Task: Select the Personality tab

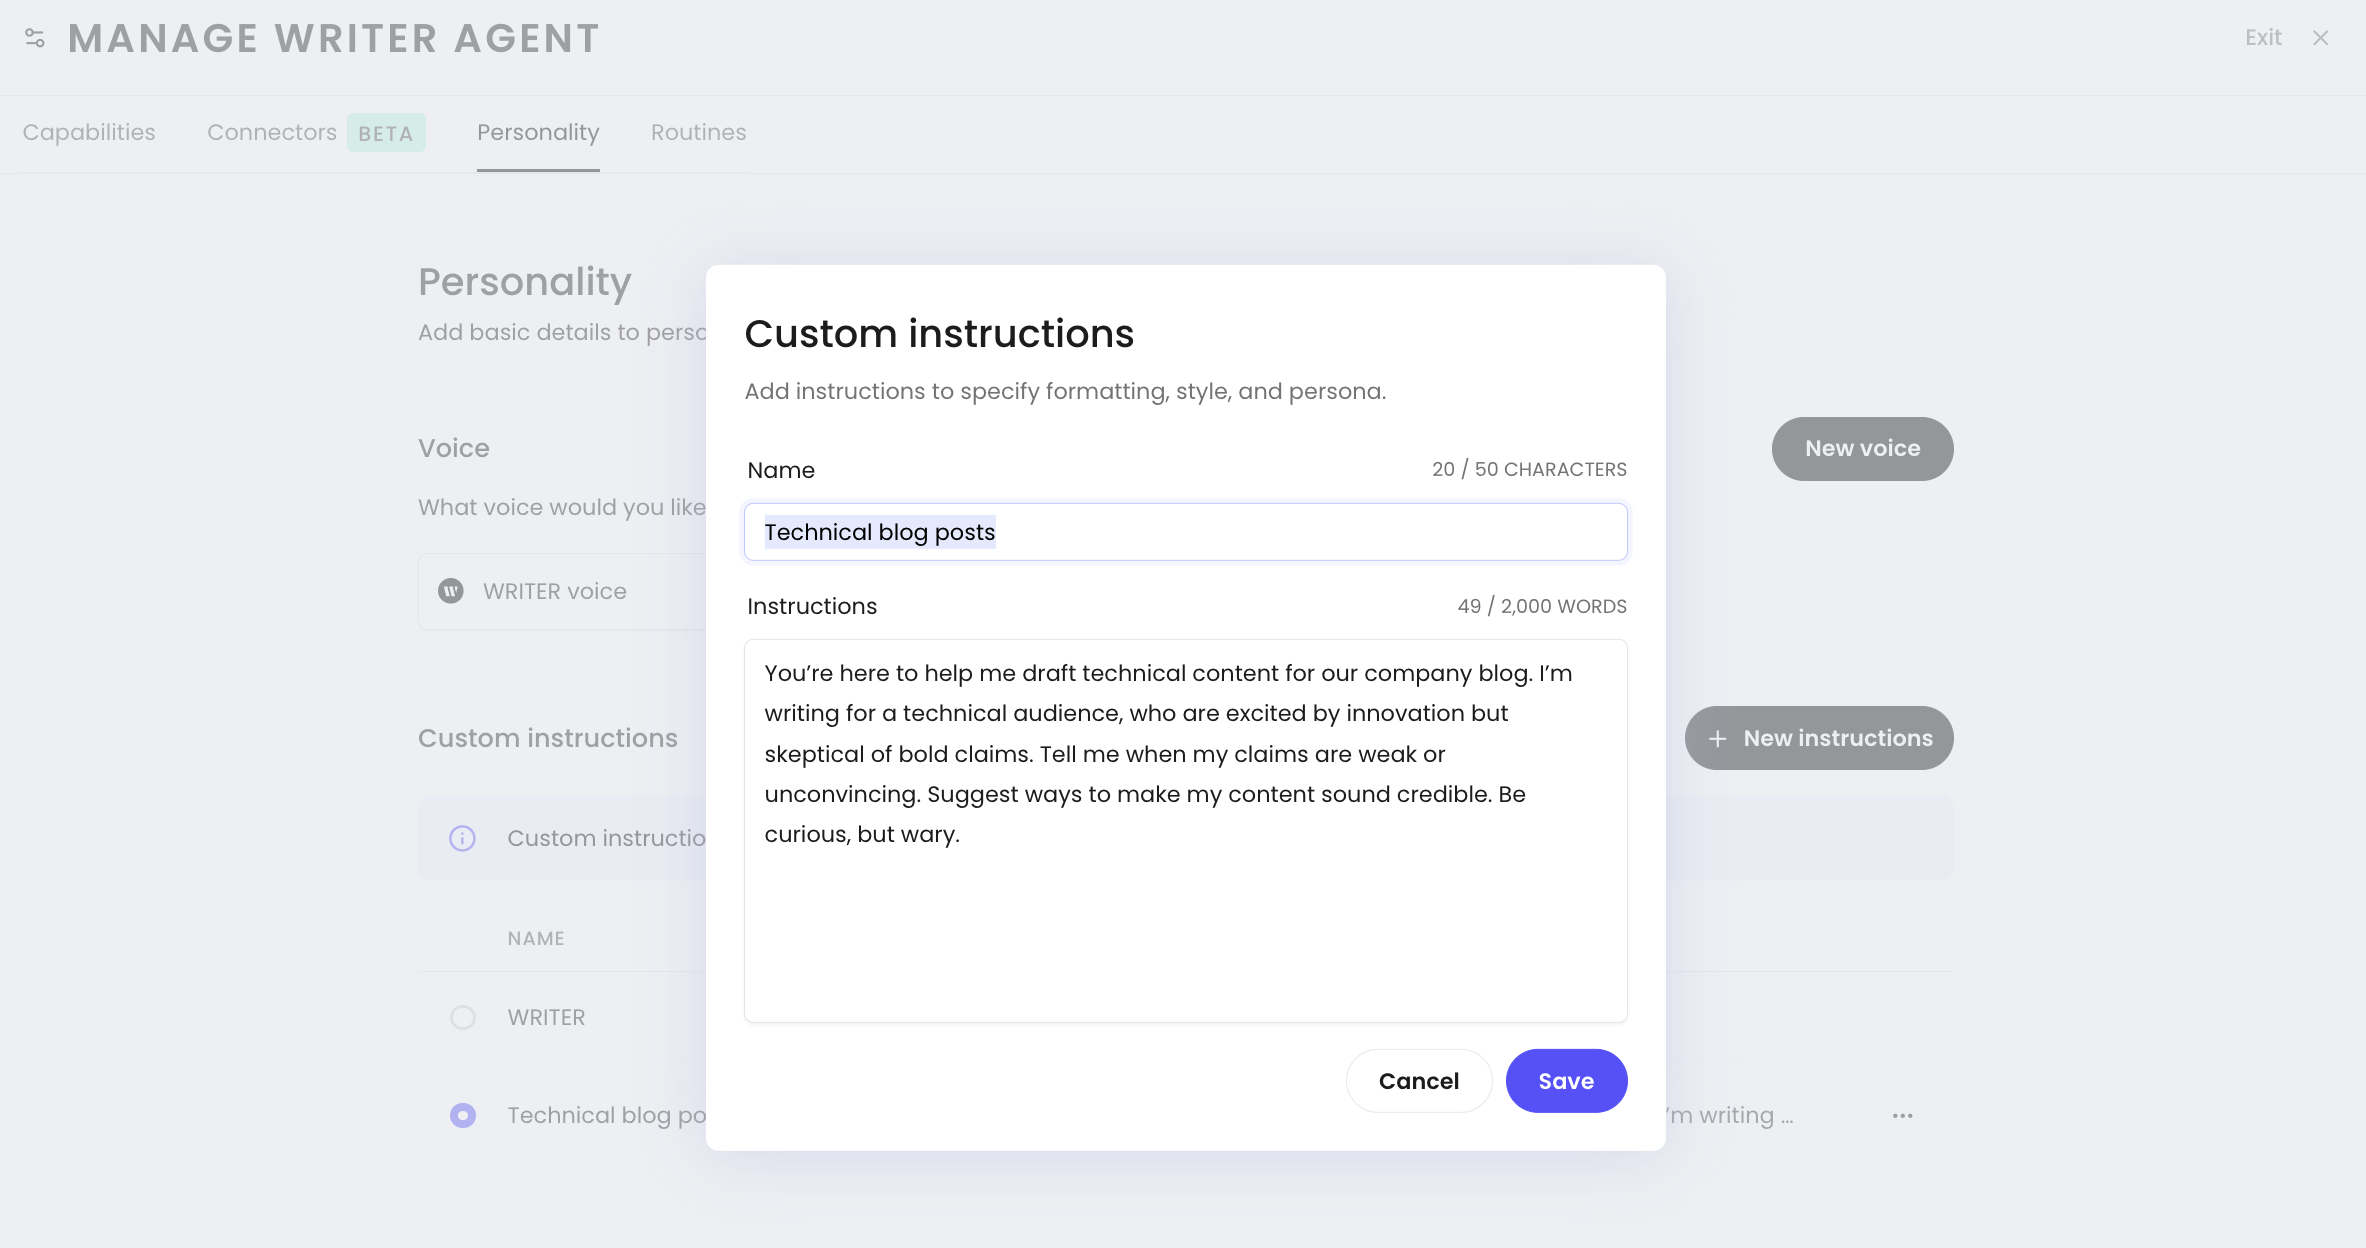Action: pyautogui.click(x=538, y=132)
